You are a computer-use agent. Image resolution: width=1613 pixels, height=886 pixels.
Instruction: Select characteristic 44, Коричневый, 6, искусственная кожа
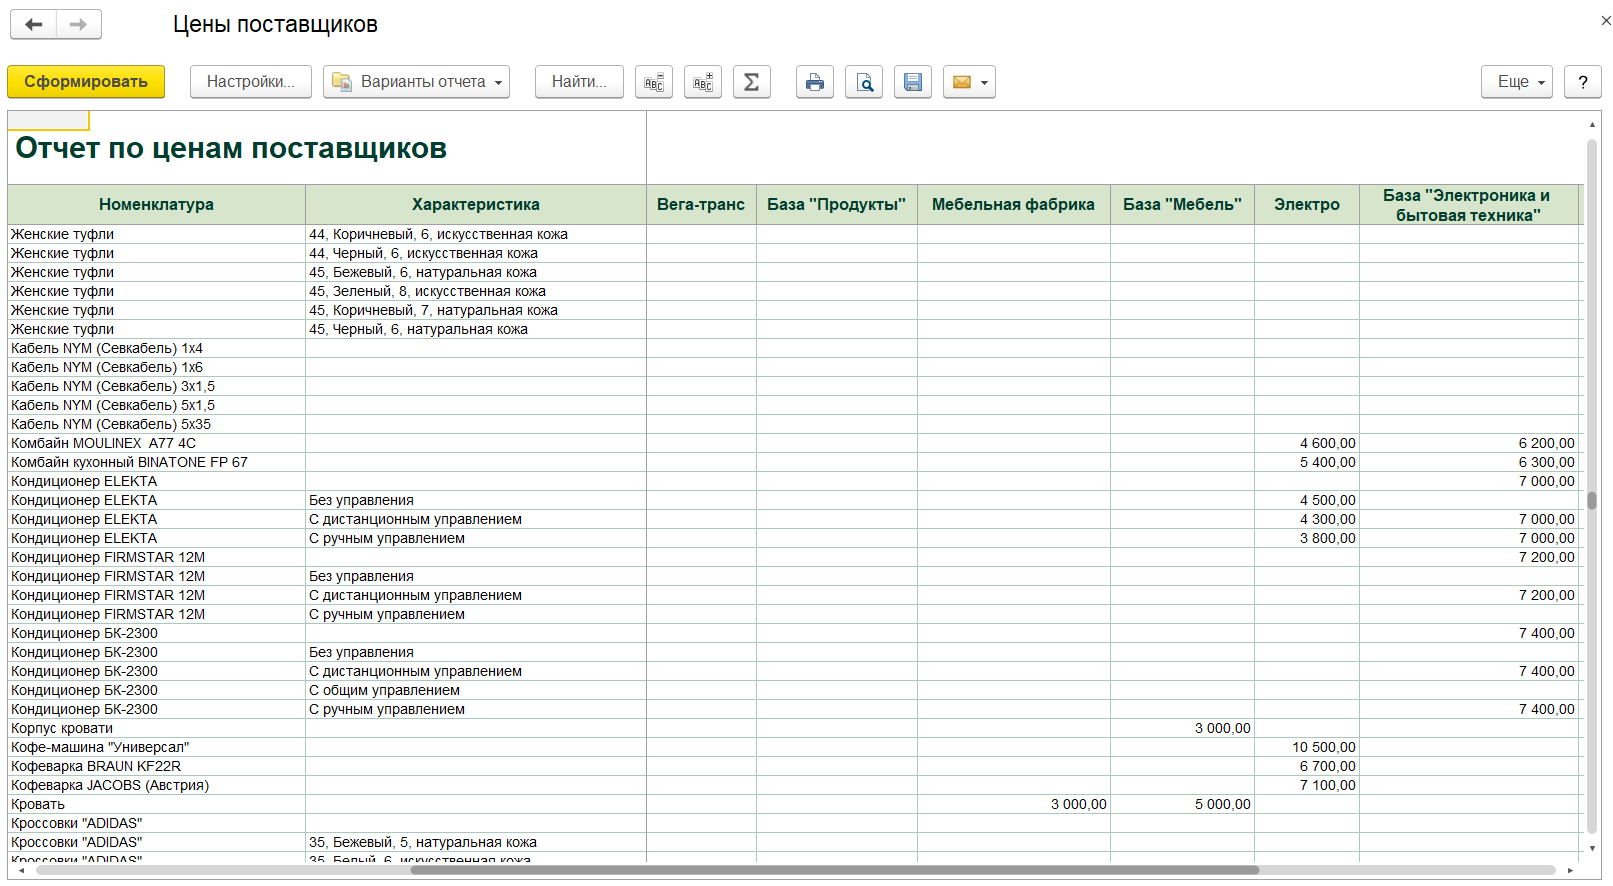click(476, 235)
